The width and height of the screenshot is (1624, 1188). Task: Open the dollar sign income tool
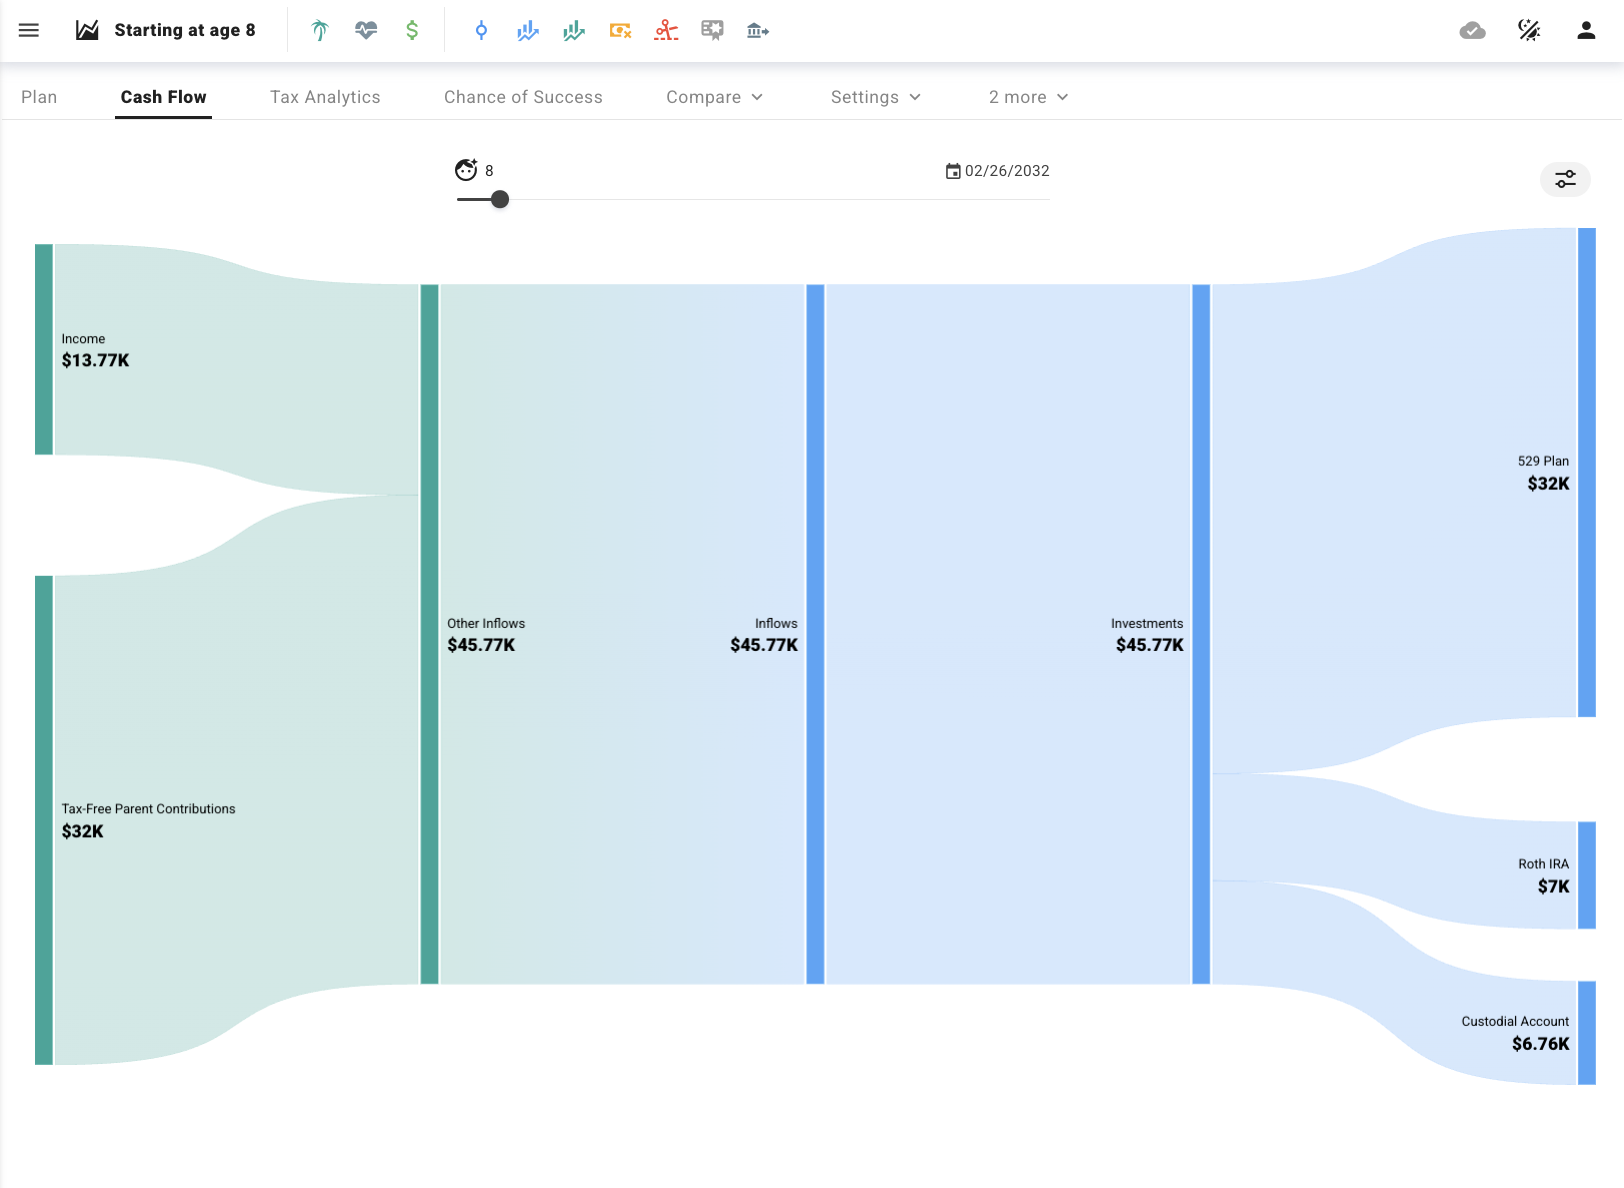click(411, 30)
